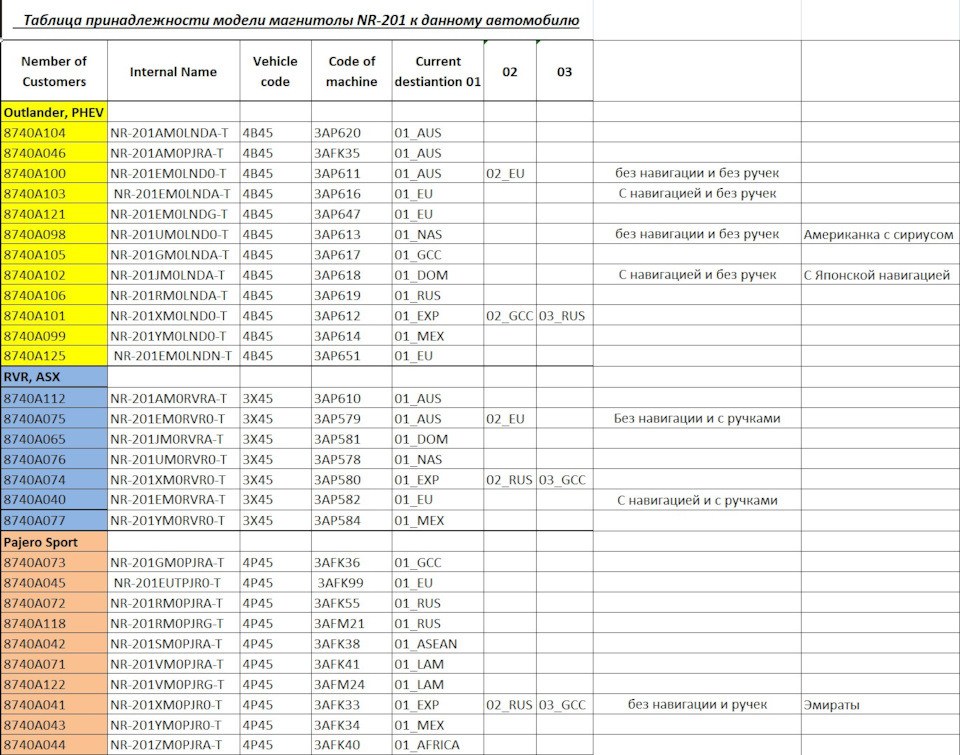Select part number cell 8740A121
This screenshot has width=960, height=755.
click(x=54, y=214)
